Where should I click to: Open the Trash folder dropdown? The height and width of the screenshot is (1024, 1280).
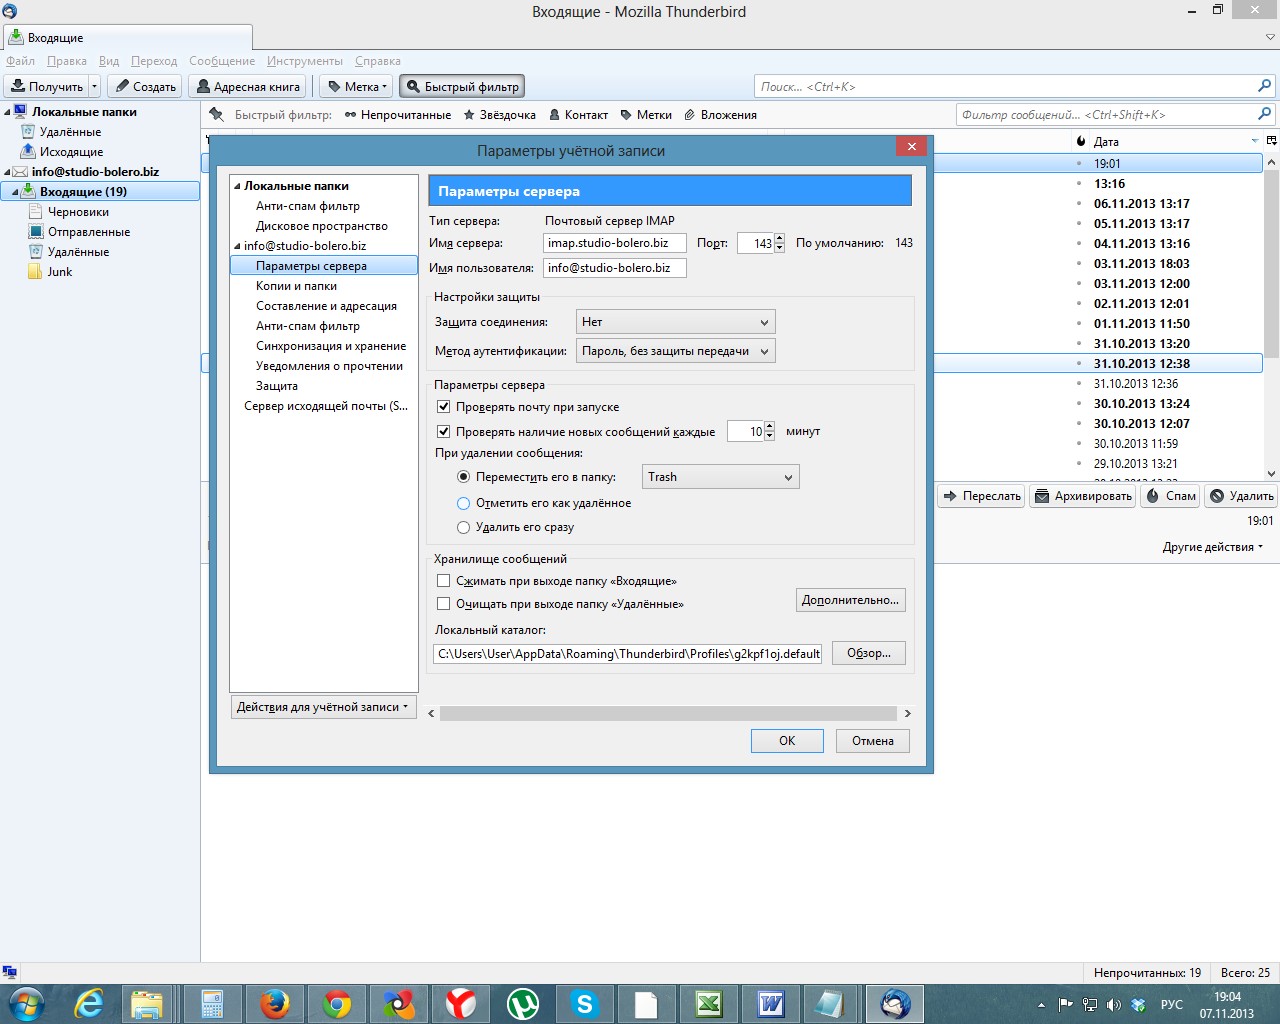[x=720, y=477]
